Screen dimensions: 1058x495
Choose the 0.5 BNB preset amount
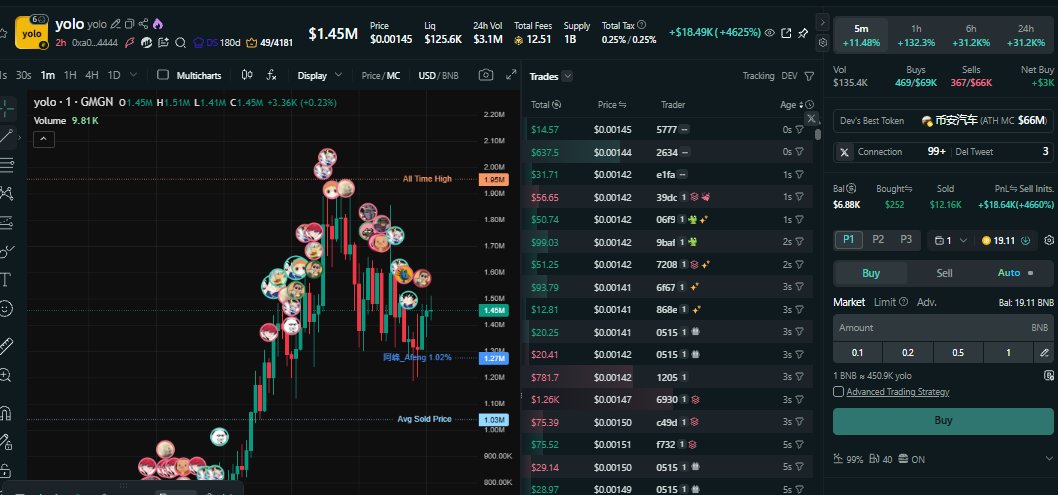coord(958,352)
